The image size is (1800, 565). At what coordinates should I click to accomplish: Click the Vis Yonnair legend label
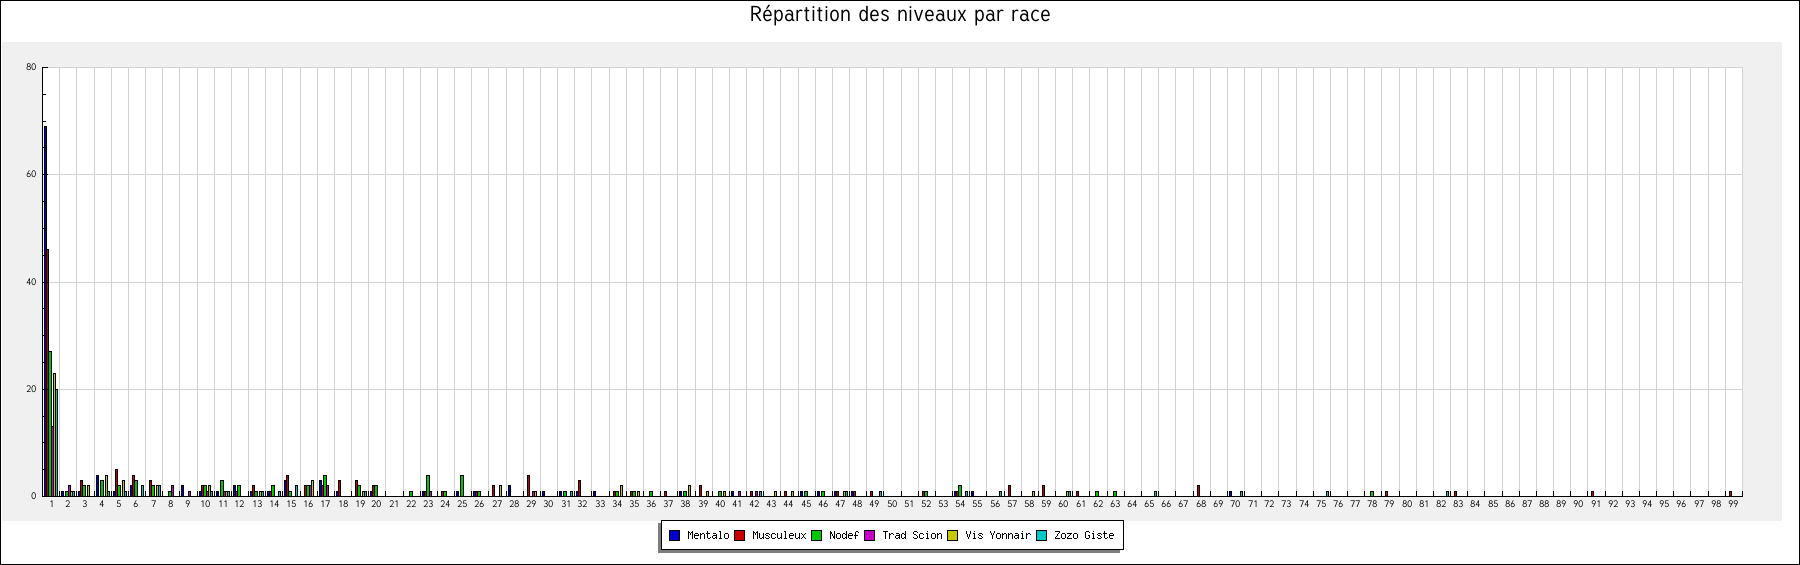point(997,536)
